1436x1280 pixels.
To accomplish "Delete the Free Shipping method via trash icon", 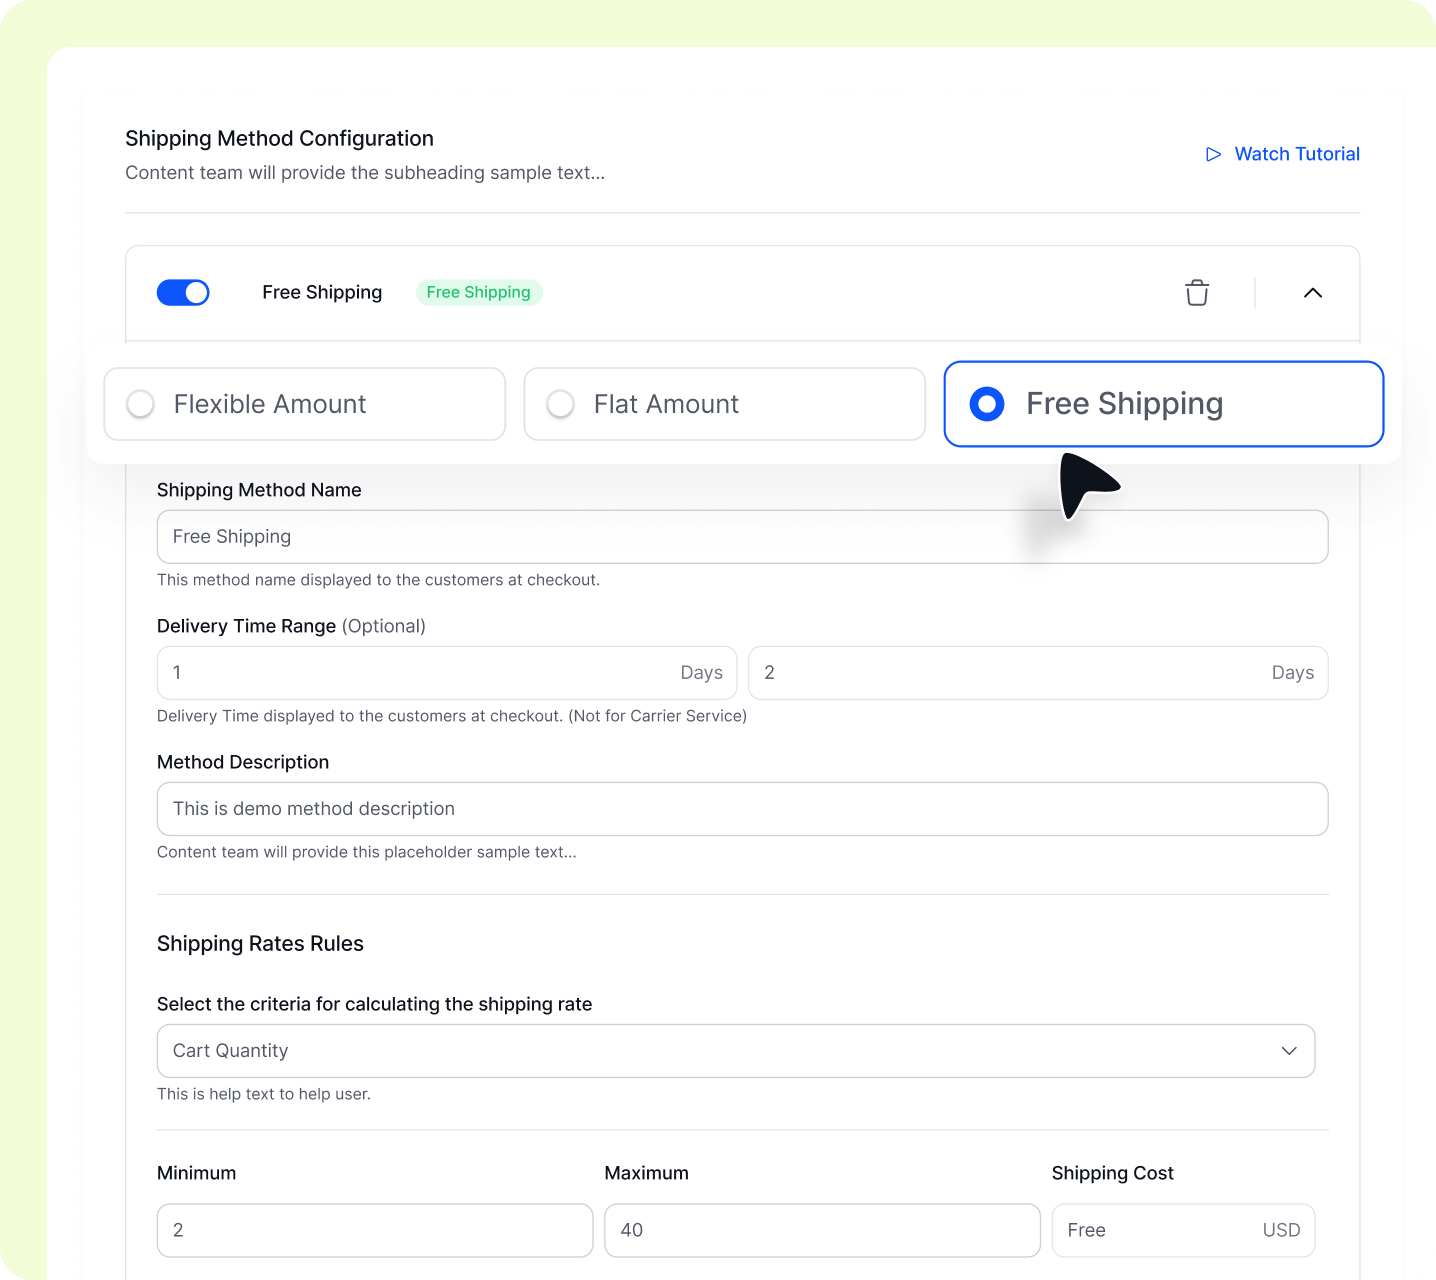I will coord(1196,292).
